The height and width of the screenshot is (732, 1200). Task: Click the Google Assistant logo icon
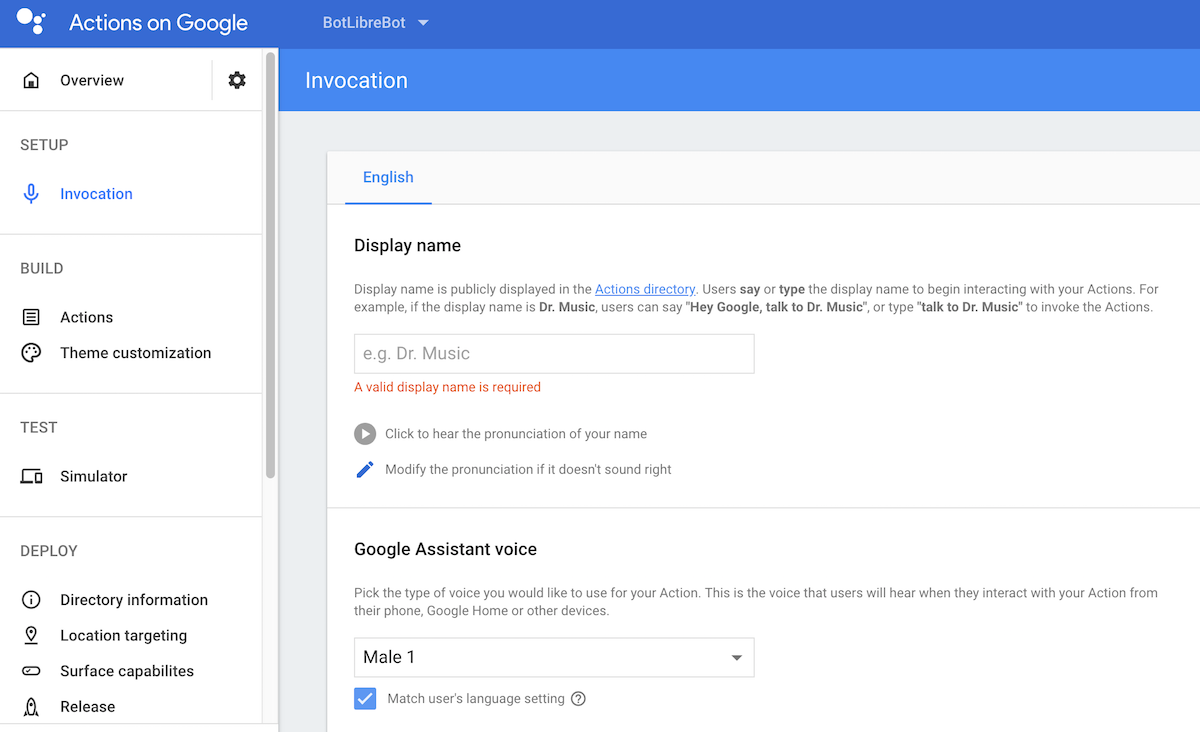click(31, 20)
